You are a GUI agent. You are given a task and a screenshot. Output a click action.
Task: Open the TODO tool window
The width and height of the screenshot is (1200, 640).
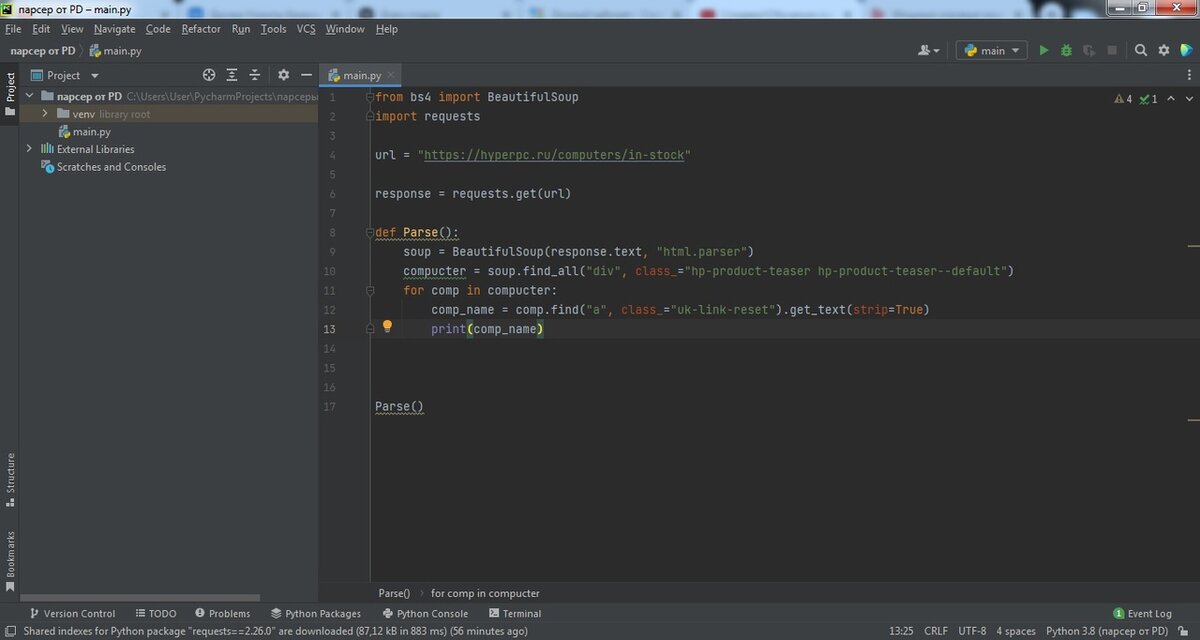[155, 613]
